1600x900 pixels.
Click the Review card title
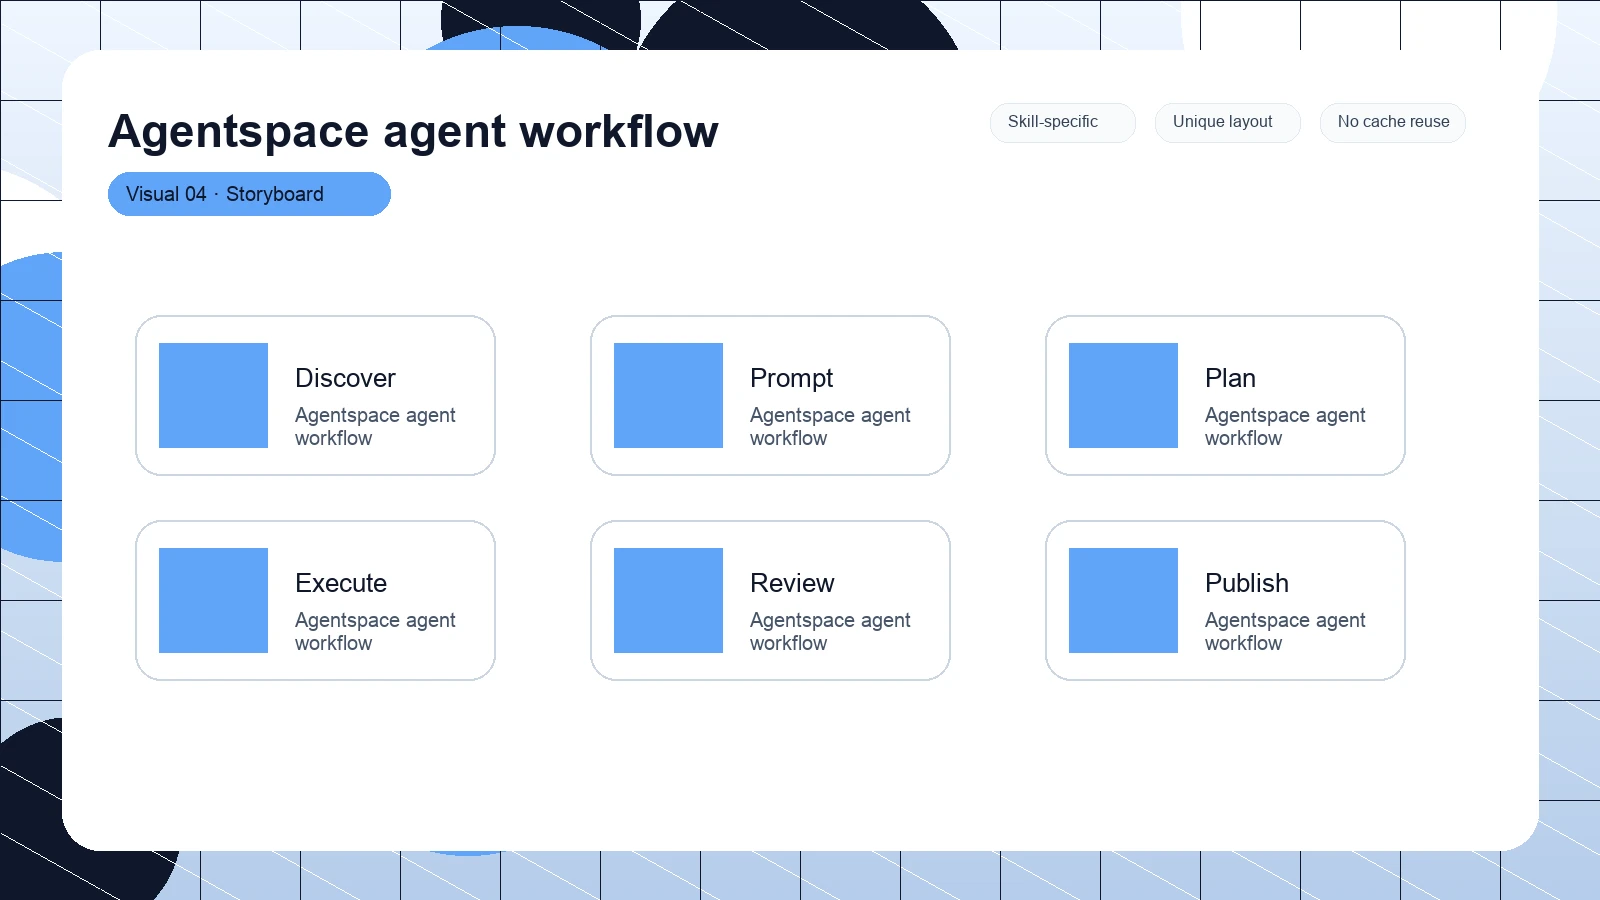click(792, 583)
